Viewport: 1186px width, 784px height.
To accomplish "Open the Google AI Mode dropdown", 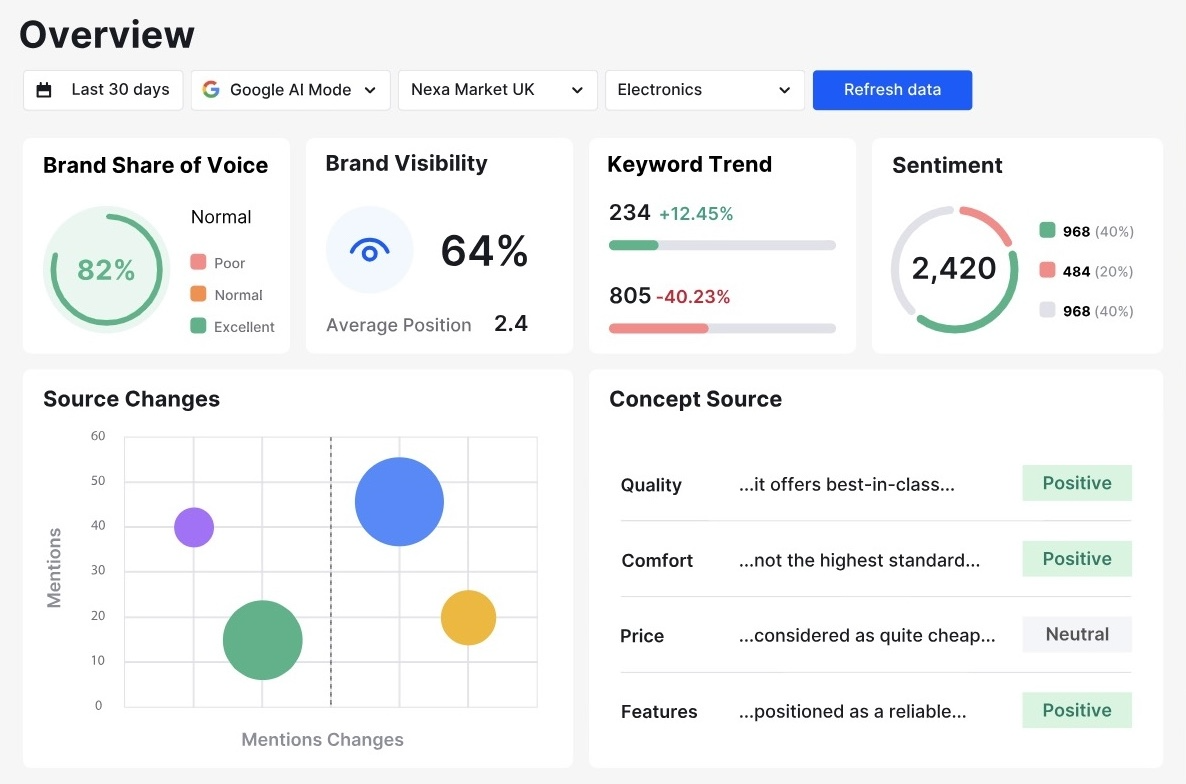I will click(x=290, y=89).
